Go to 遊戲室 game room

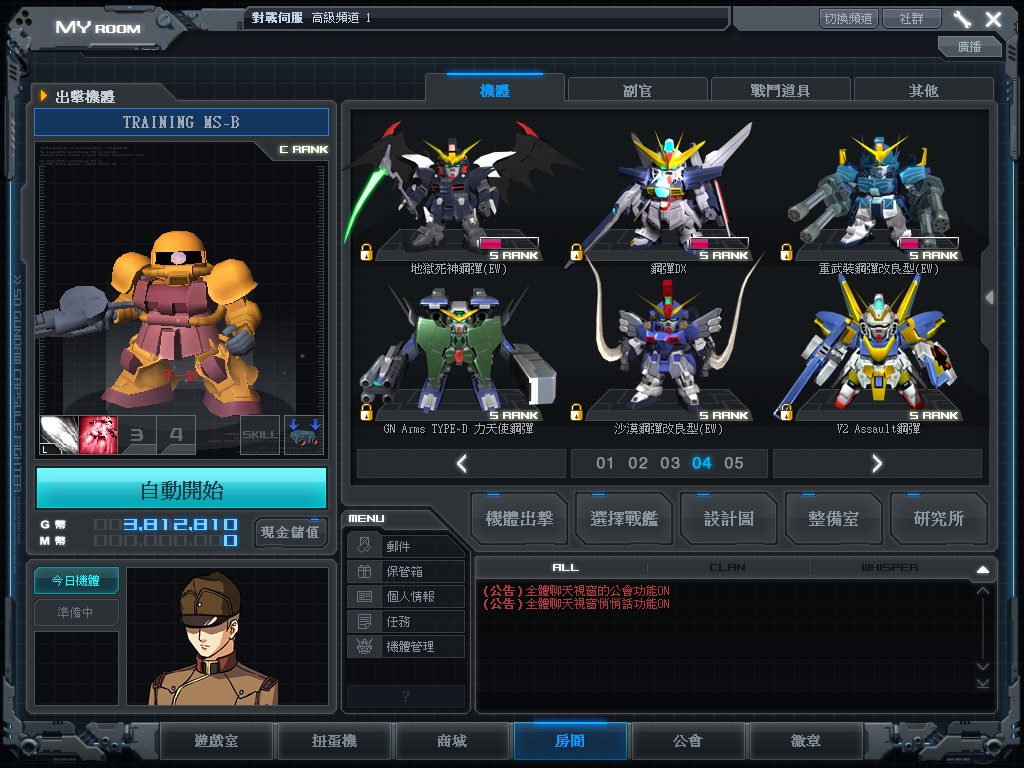[216, 741]
